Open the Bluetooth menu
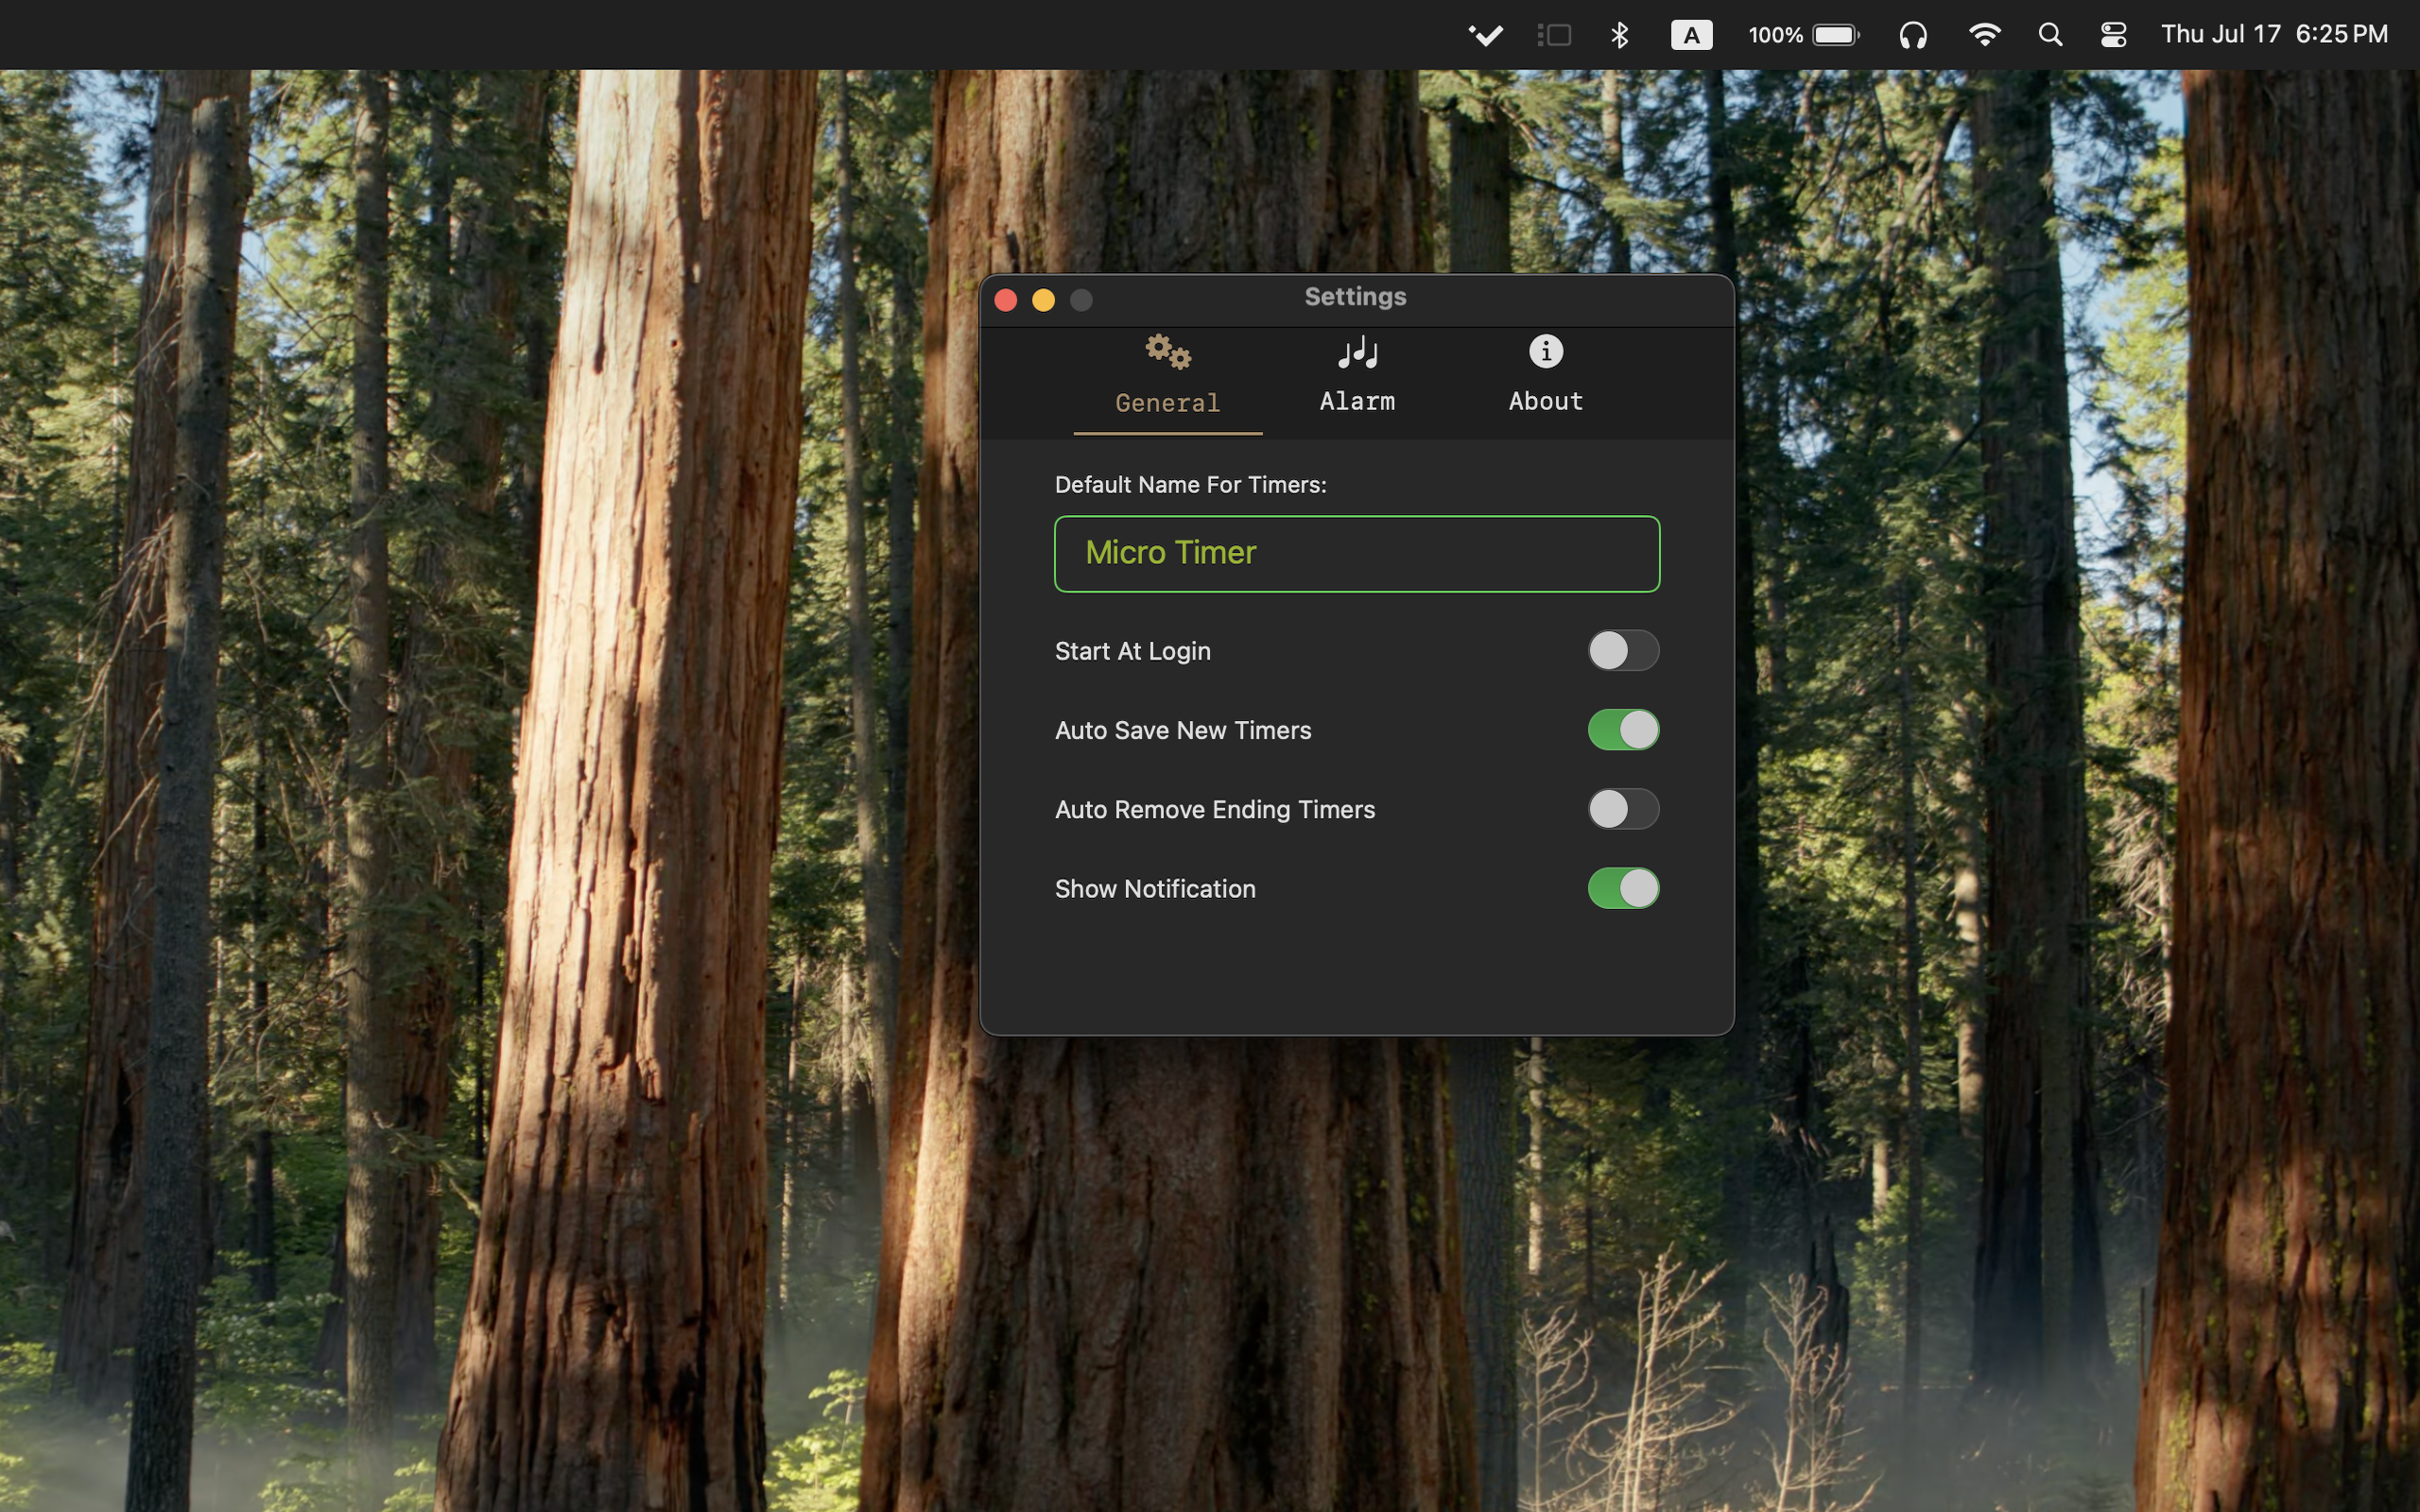This screenshot has height=1512, width=2420. point(1620,35)
